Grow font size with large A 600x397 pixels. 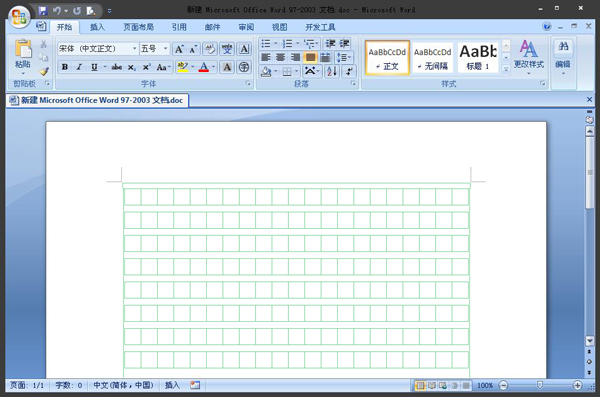[x=179, y=49]
